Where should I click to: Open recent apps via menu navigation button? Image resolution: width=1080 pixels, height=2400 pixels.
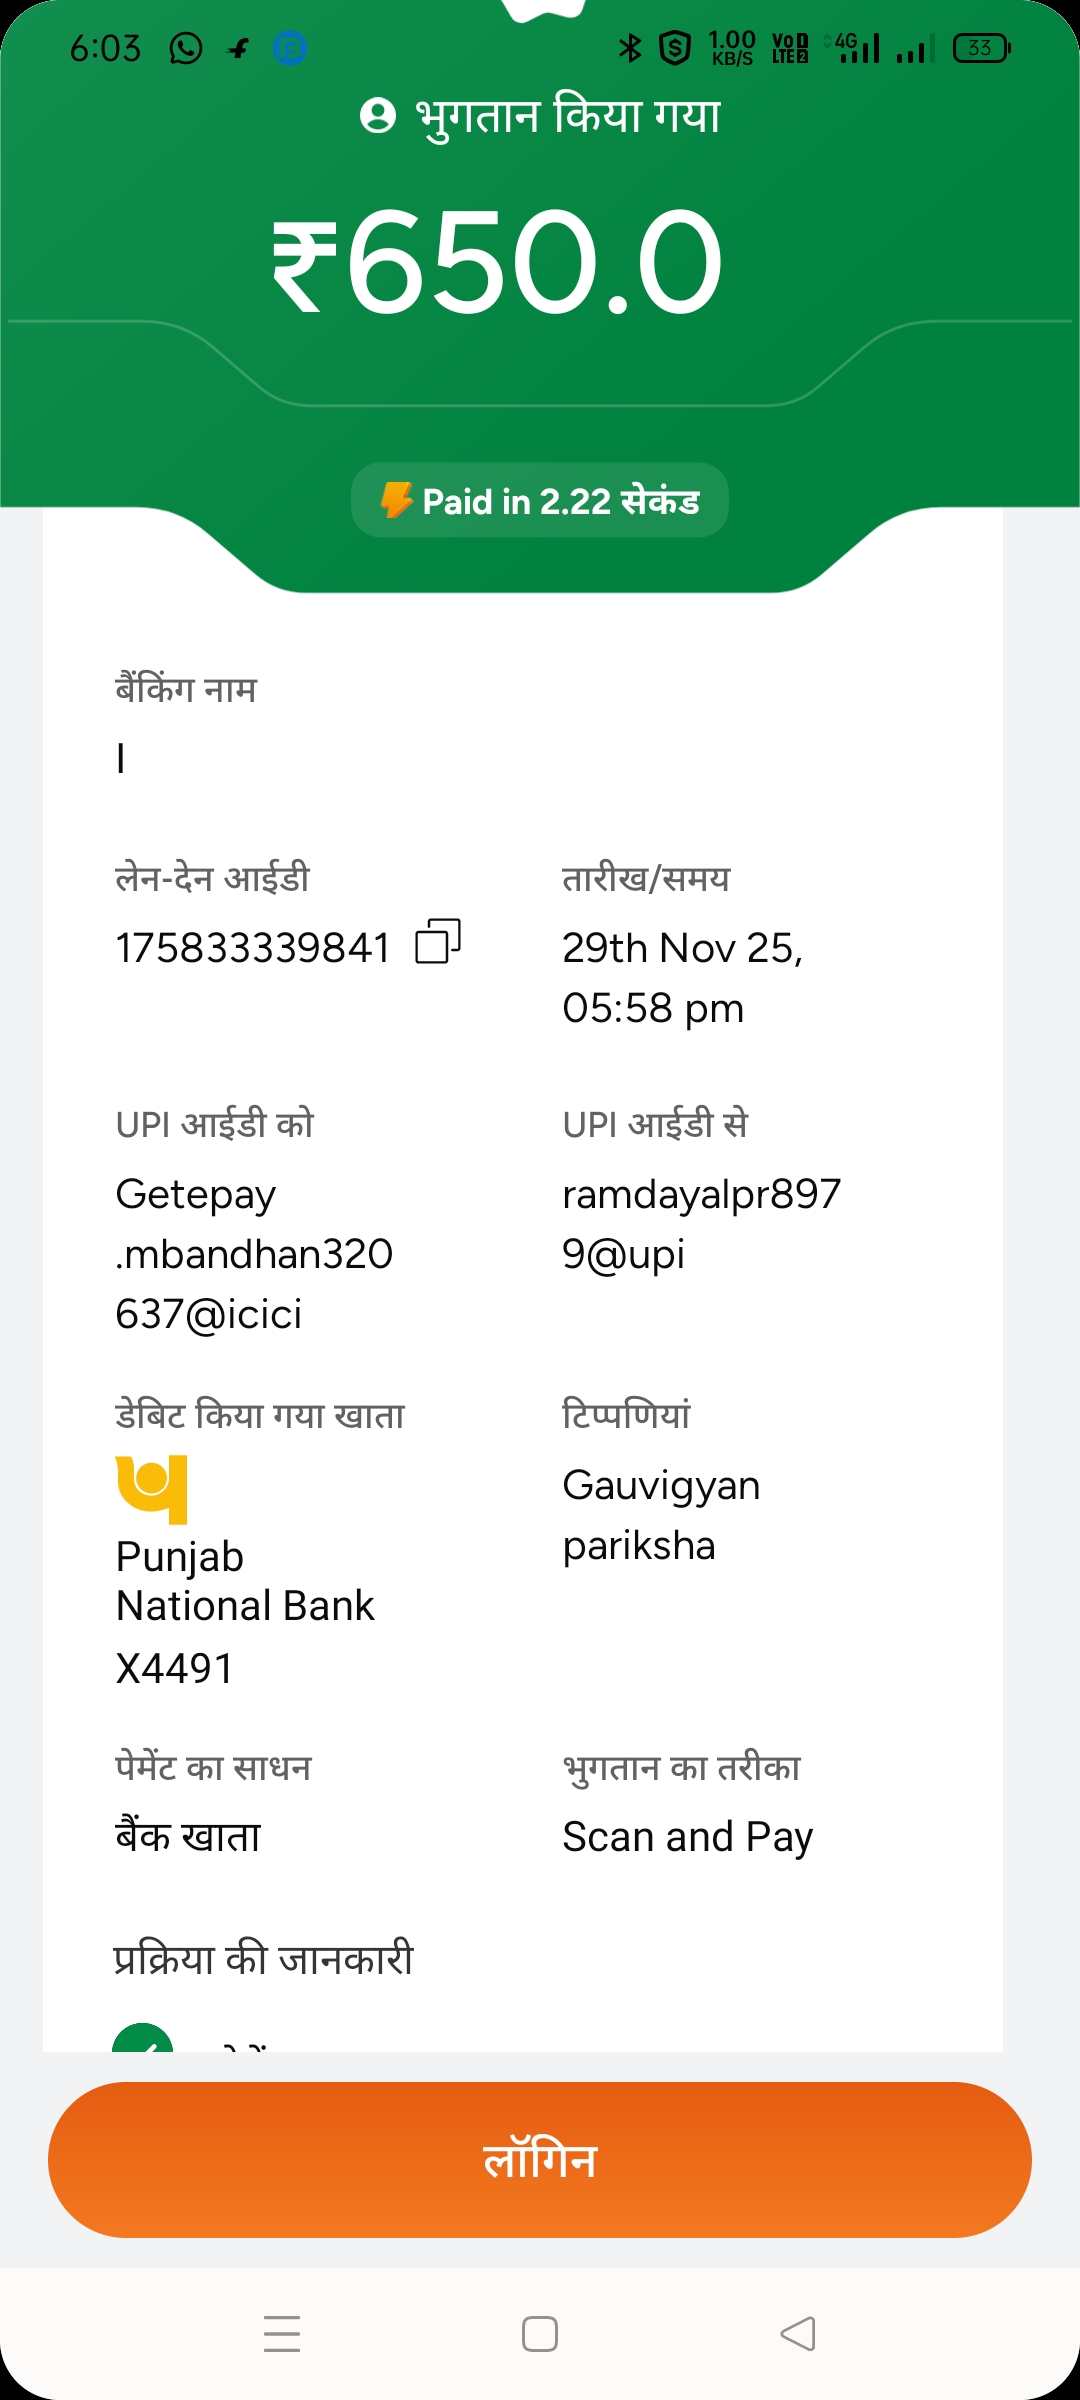click(x=282, y=2334)
